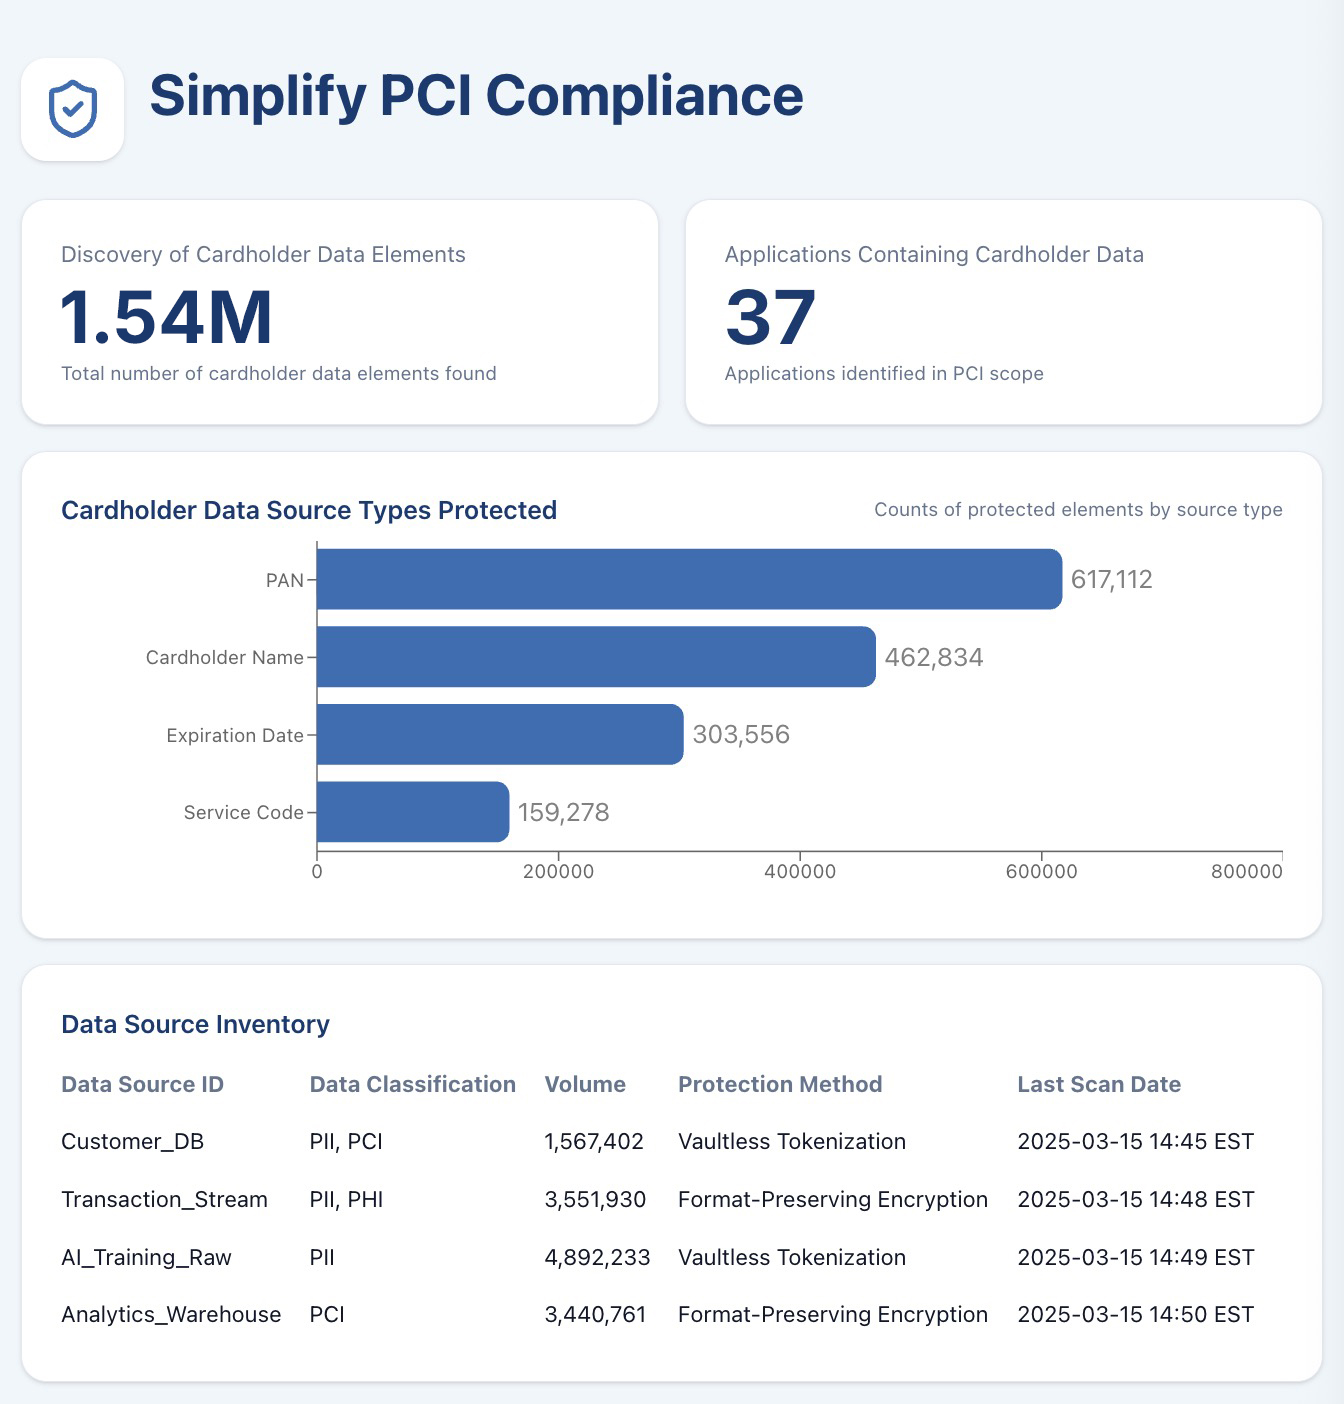Select the 1.54M cardholder data elements card
1344x1404 pixels.
[340, 312]
